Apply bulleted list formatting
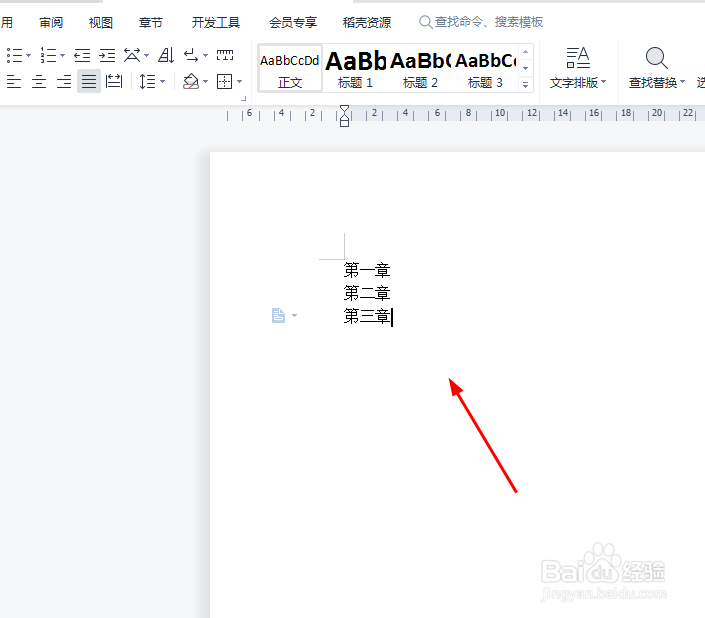The image size is (705, 618). [14, 55]
